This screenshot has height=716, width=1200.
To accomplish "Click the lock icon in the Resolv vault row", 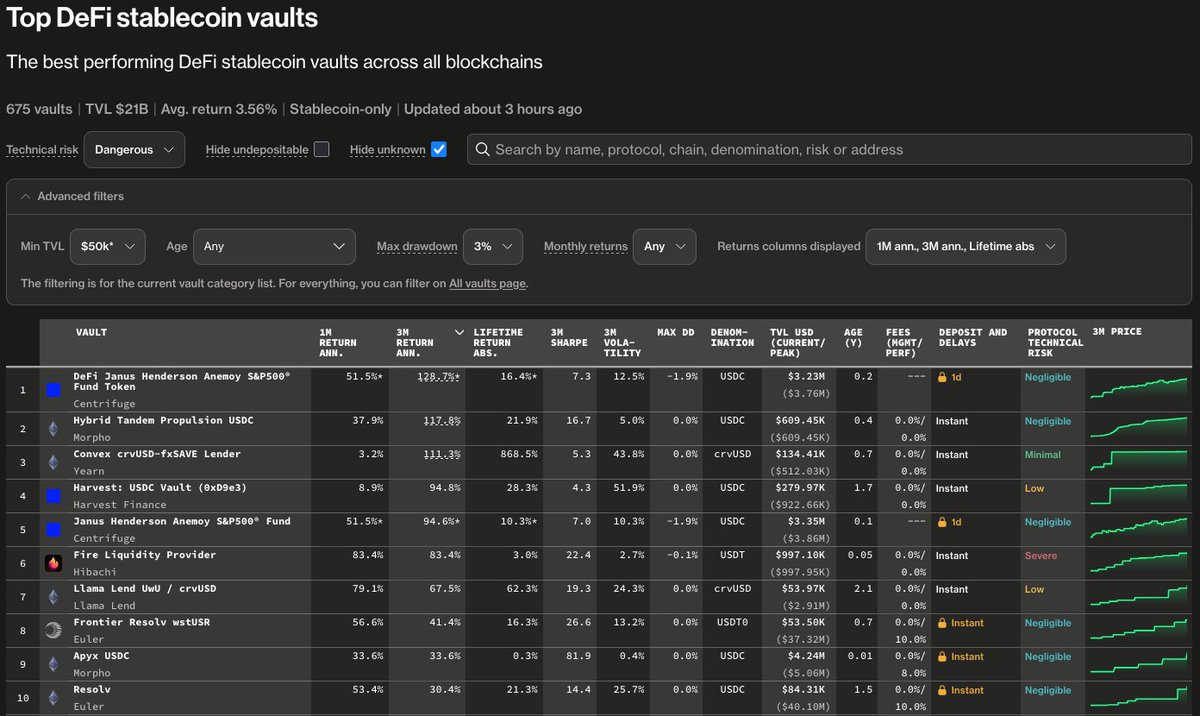I will point(942,690).
